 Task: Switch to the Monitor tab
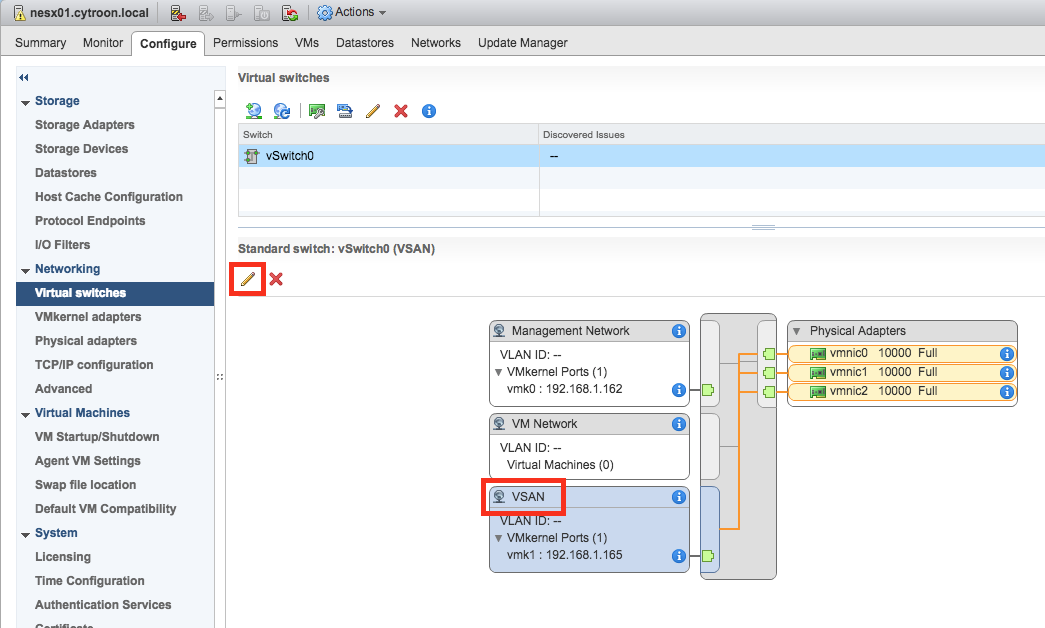103,43
